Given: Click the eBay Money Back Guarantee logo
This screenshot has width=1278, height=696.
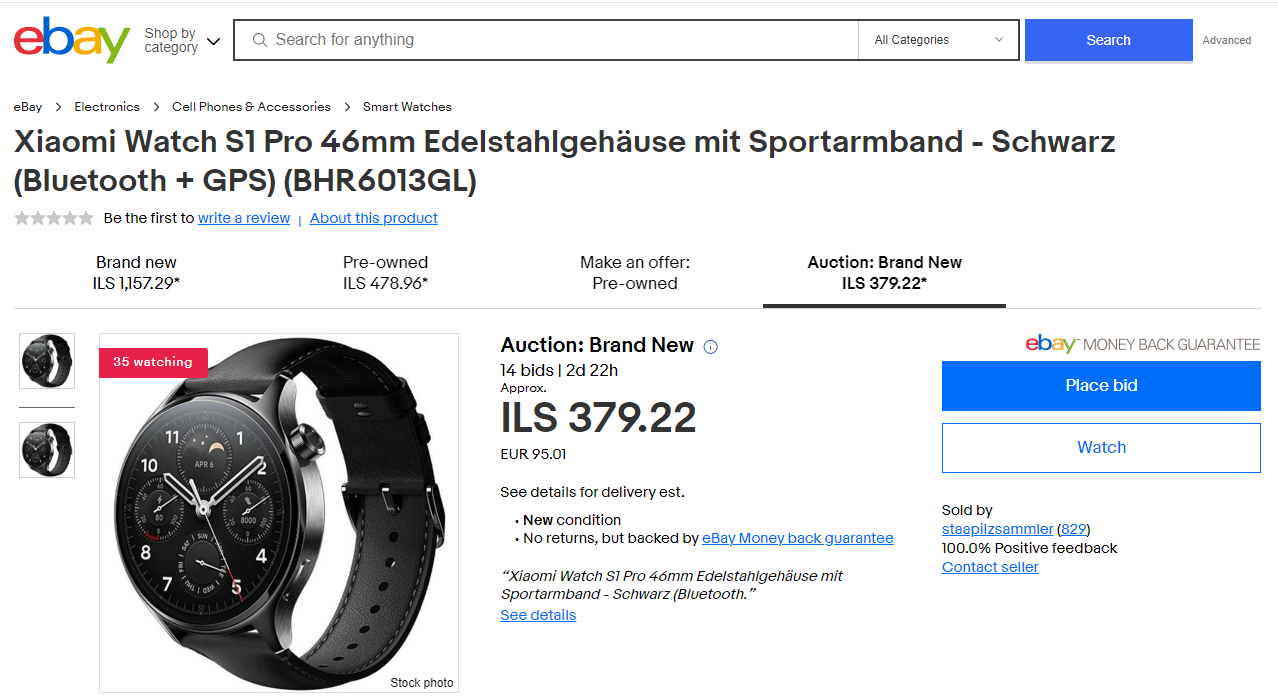Looking at the screenshot, I should (1142, 344).
